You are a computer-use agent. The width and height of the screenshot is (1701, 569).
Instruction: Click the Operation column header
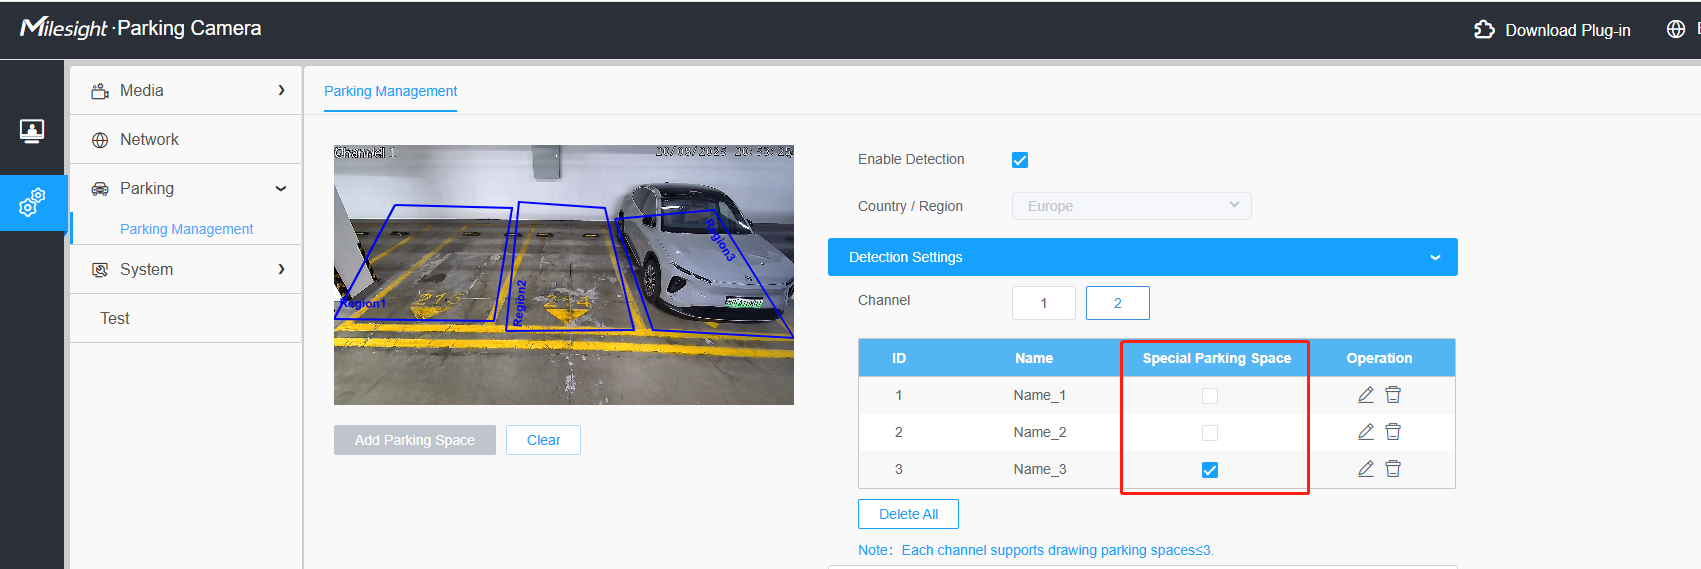[1379, 358]
